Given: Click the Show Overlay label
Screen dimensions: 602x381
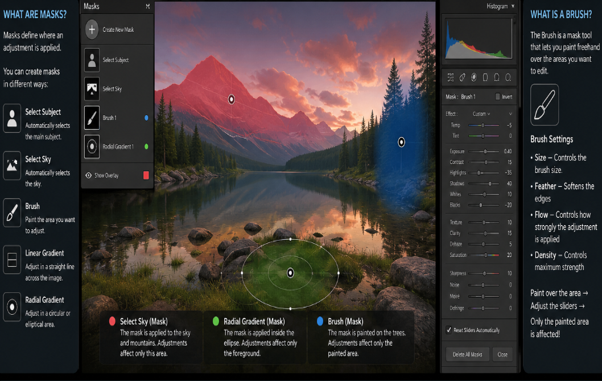Looking at the screenshot, I should pyautogui.click(x=106, y=176).
